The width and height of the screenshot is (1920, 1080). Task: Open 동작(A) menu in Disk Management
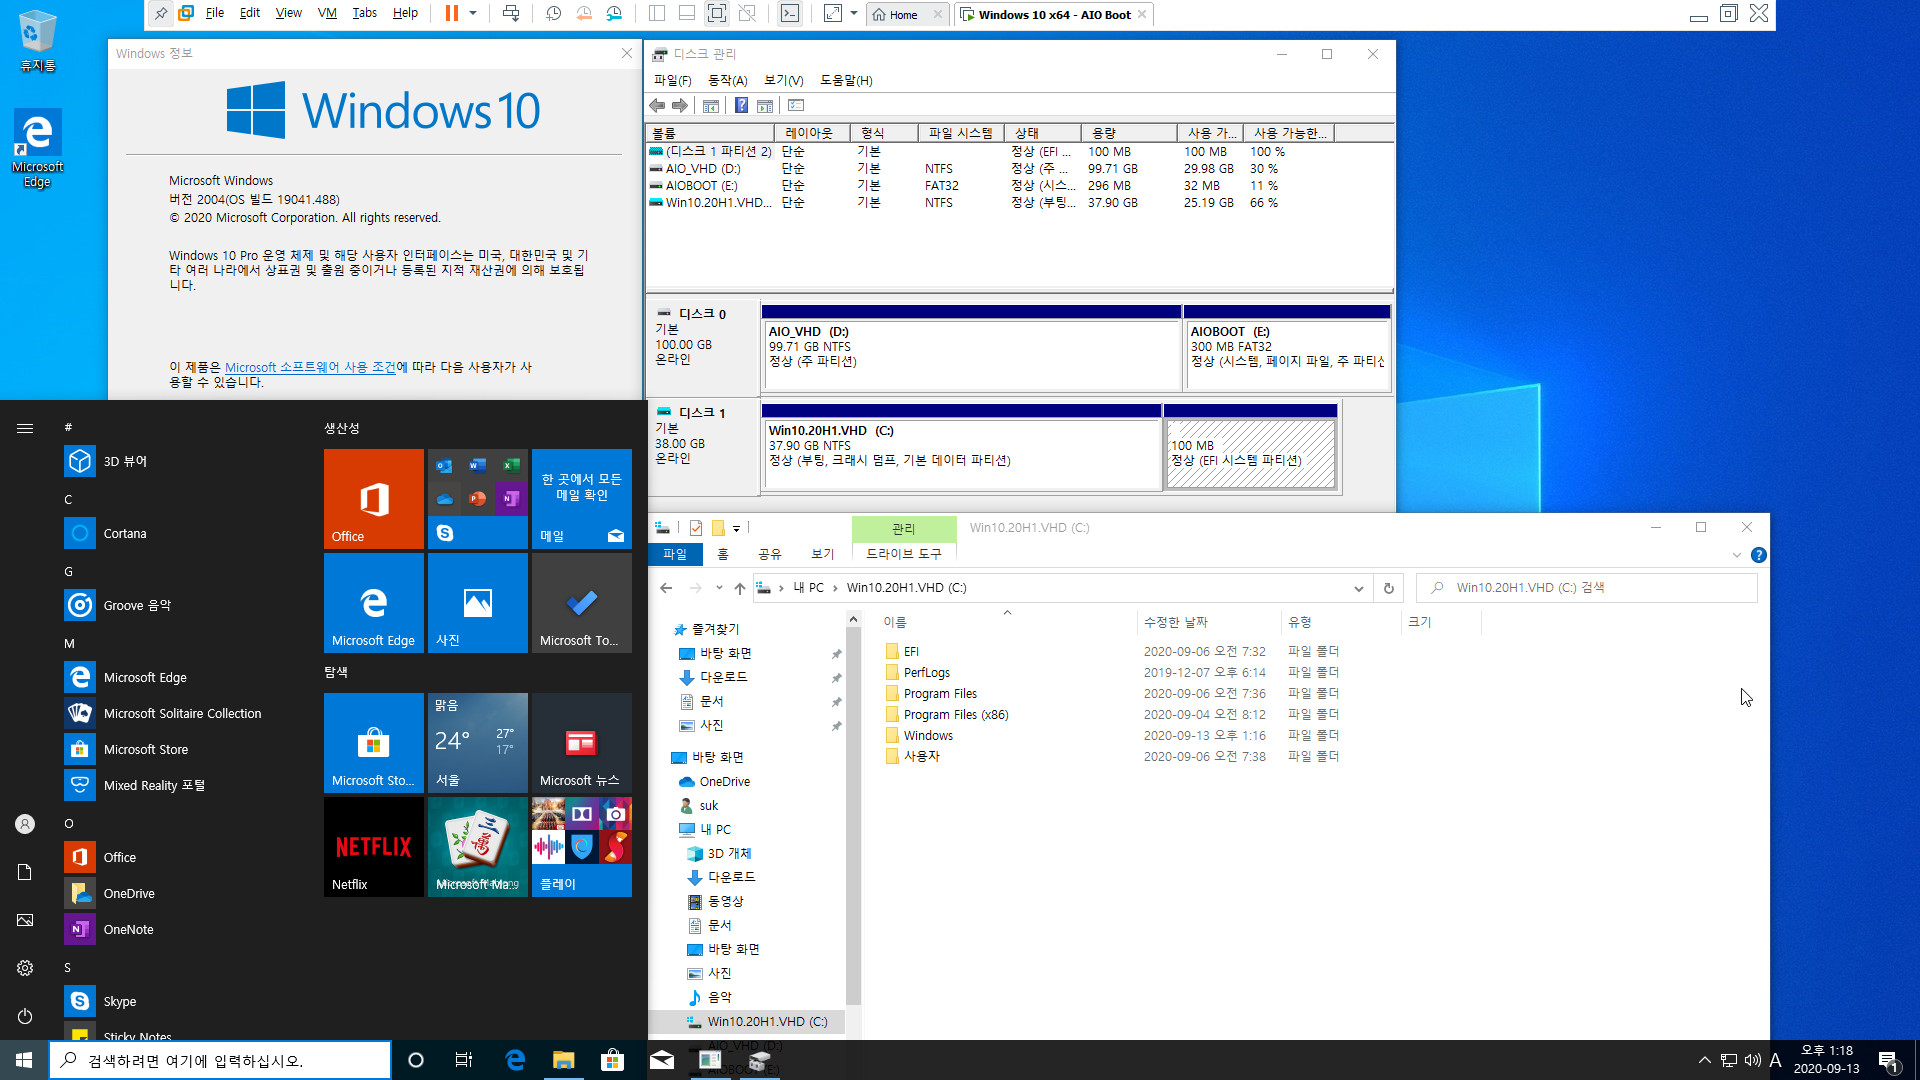(727, 80)
